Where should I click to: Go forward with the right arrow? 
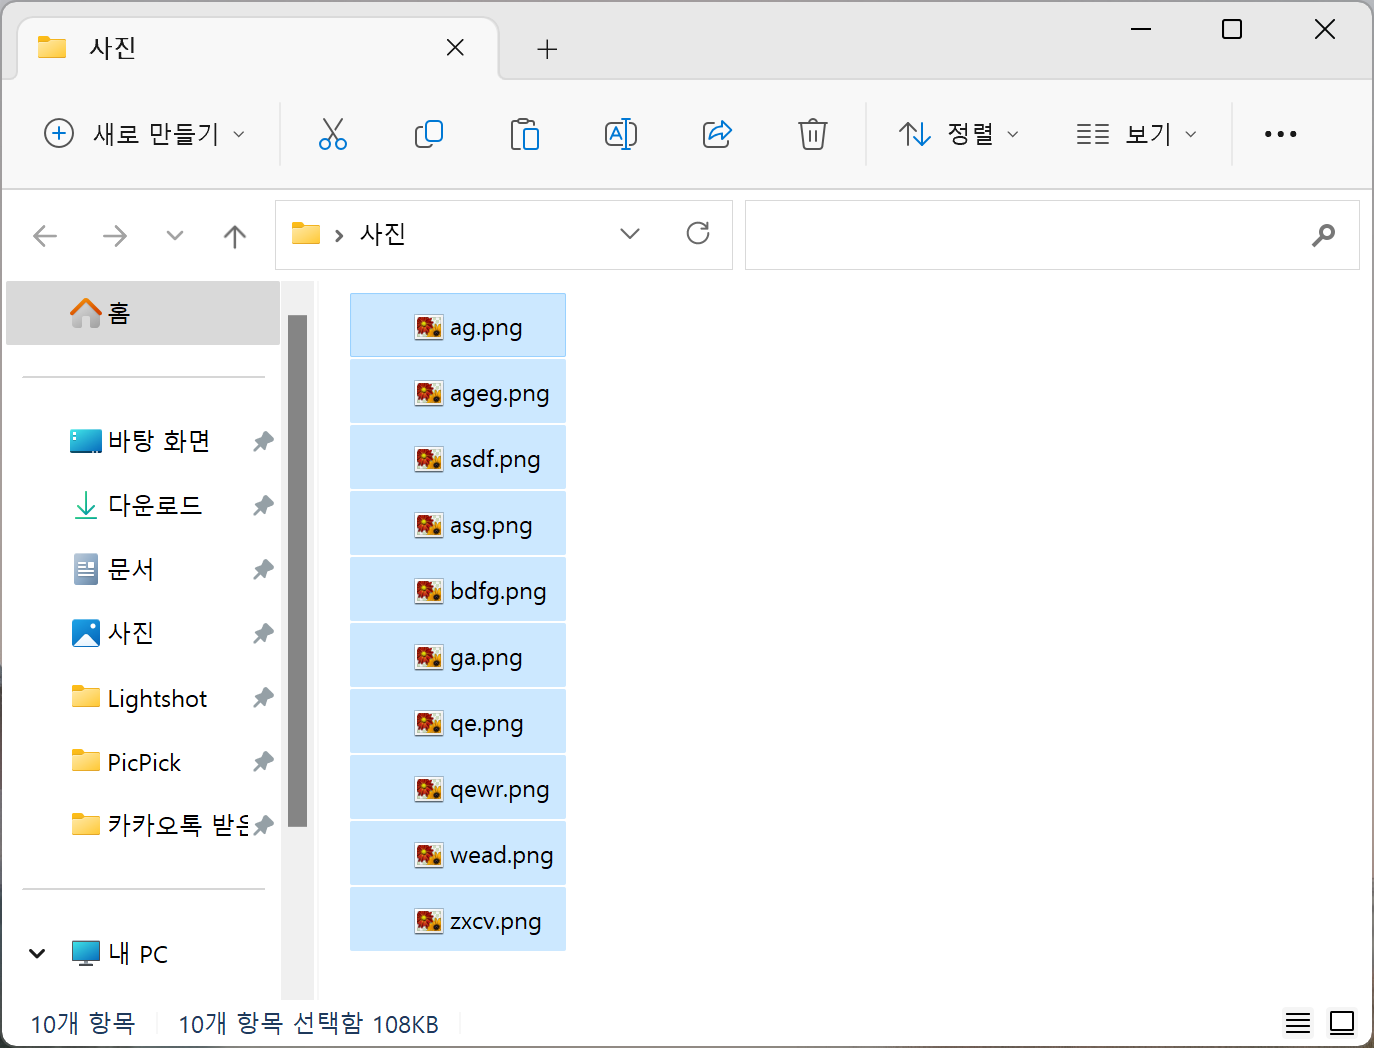[115, 236]
